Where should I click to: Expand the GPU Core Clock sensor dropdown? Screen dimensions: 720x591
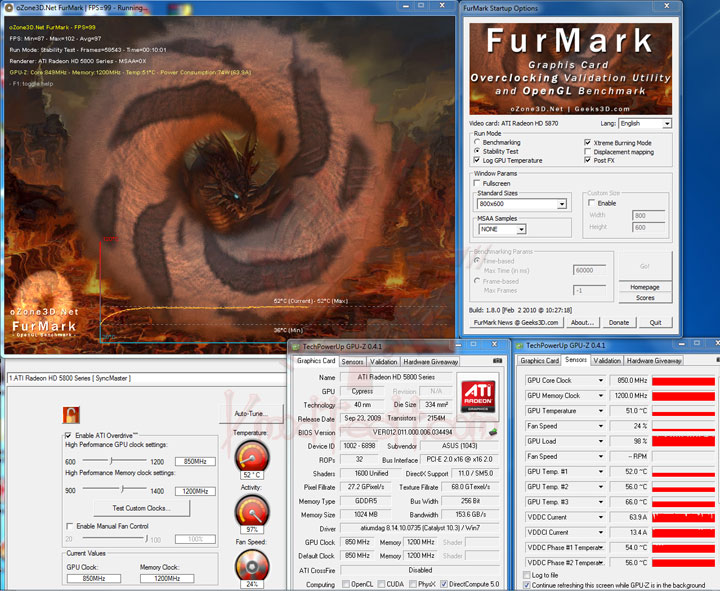(x=600, y=381)
